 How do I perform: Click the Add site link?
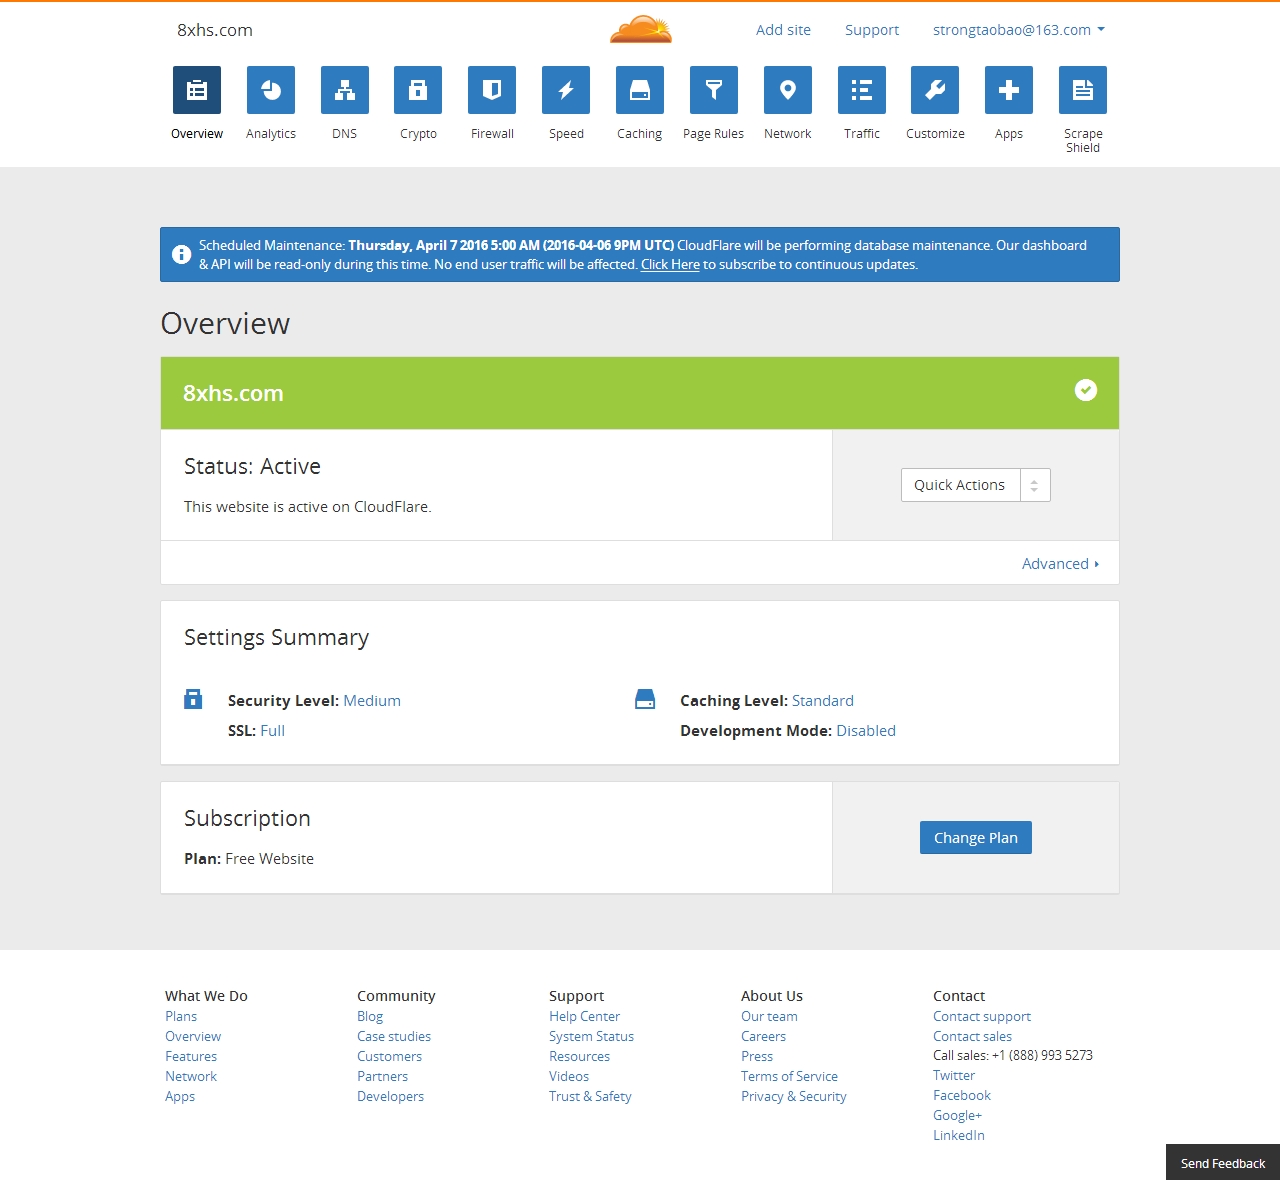click(x=783, y=30)
